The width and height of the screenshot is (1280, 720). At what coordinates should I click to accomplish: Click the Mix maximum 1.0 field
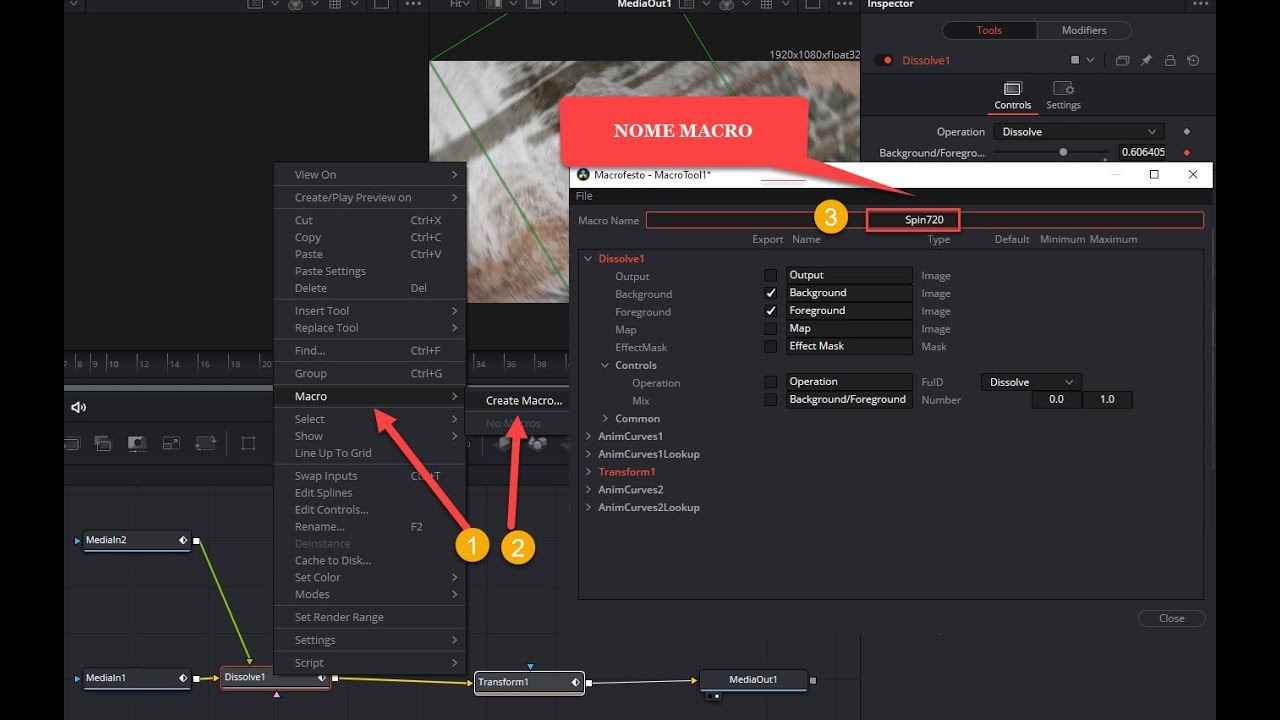(1107, 399)
